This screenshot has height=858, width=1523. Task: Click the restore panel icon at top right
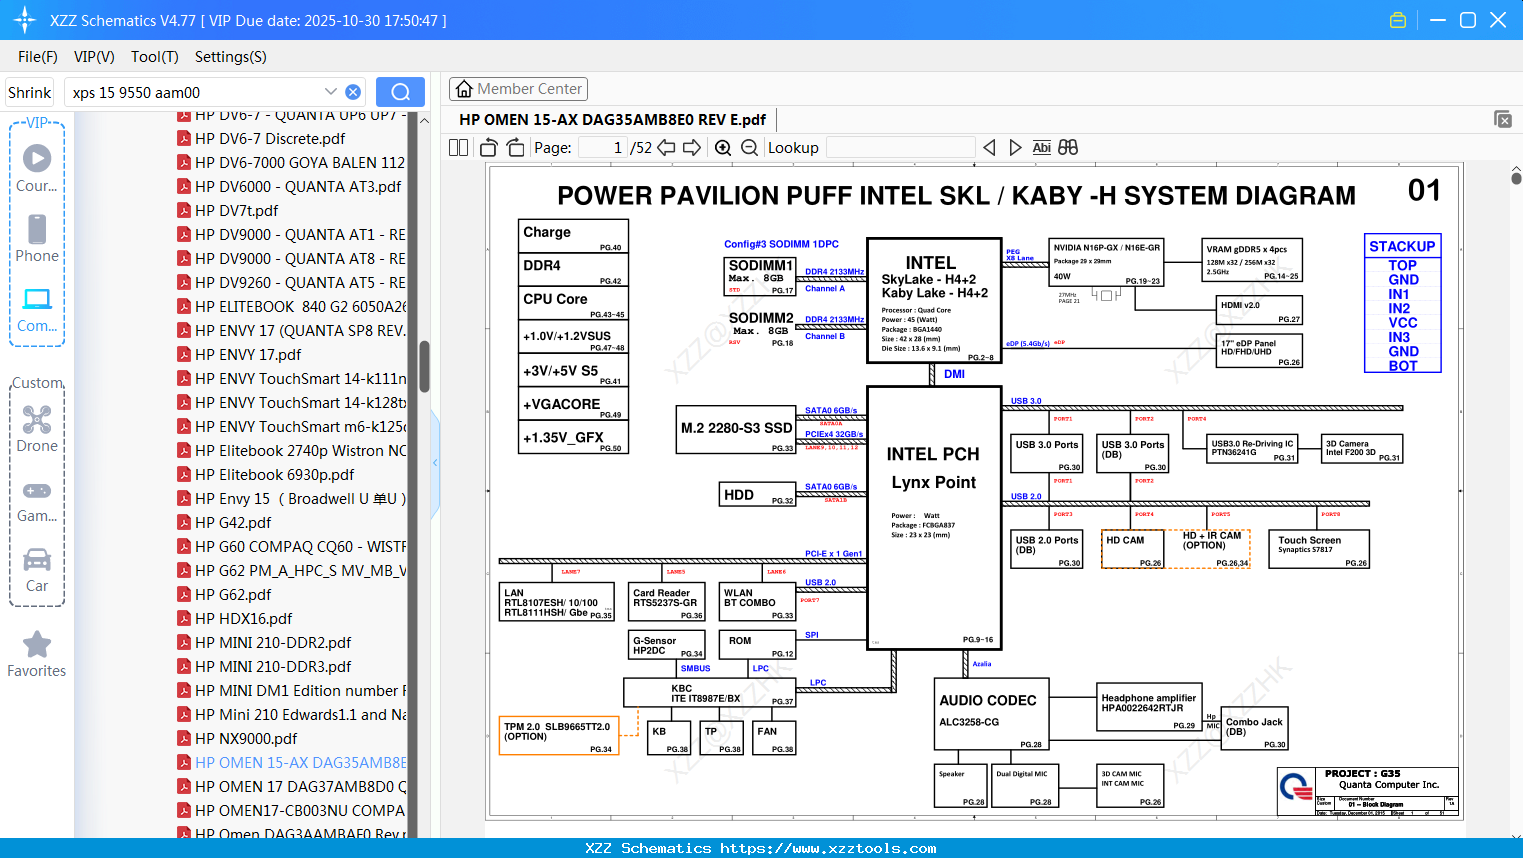point(1503,119)
